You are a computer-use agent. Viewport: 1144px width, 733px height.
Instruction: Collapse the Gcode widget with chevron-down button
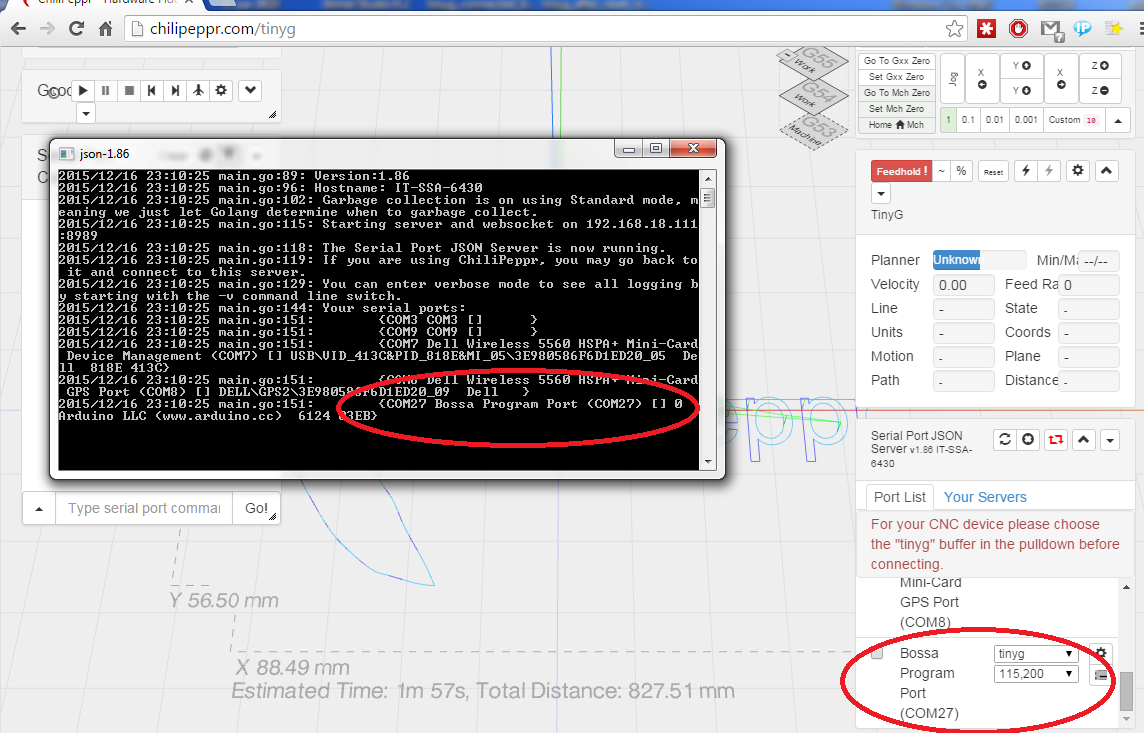tap(250, 90)
